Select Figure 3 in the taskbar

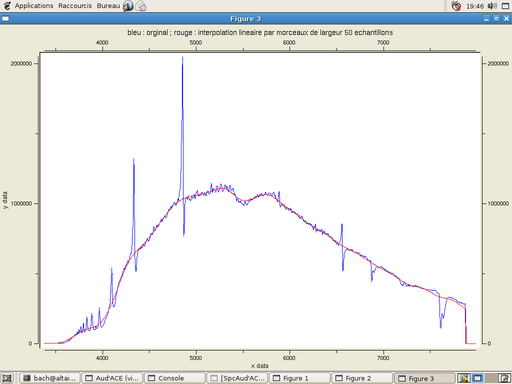425,378
